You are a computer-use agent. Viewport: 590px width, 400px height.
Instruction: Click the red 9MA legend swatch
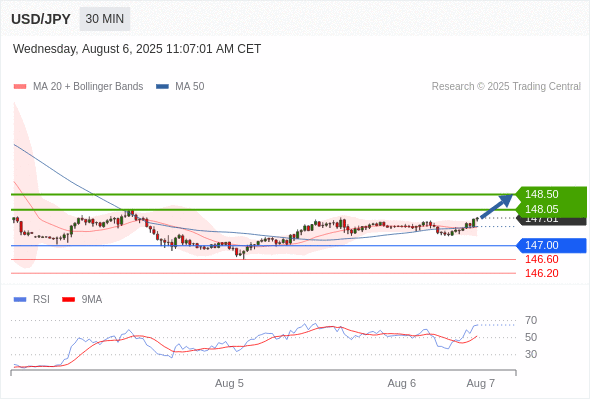pyautogui.click(x=68, y=300)
